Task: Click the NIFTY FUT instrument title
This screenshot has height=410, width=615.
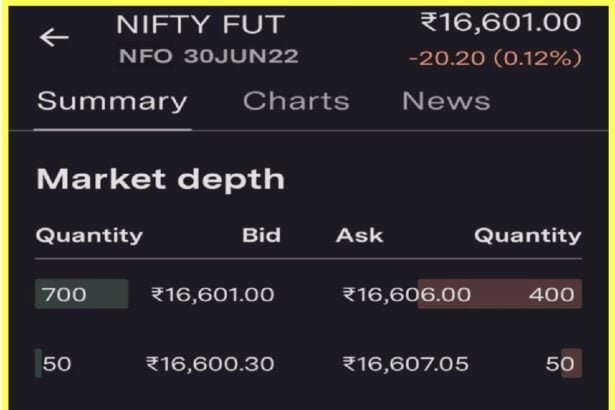Action: pyautogui.click(x=200, y=25)
